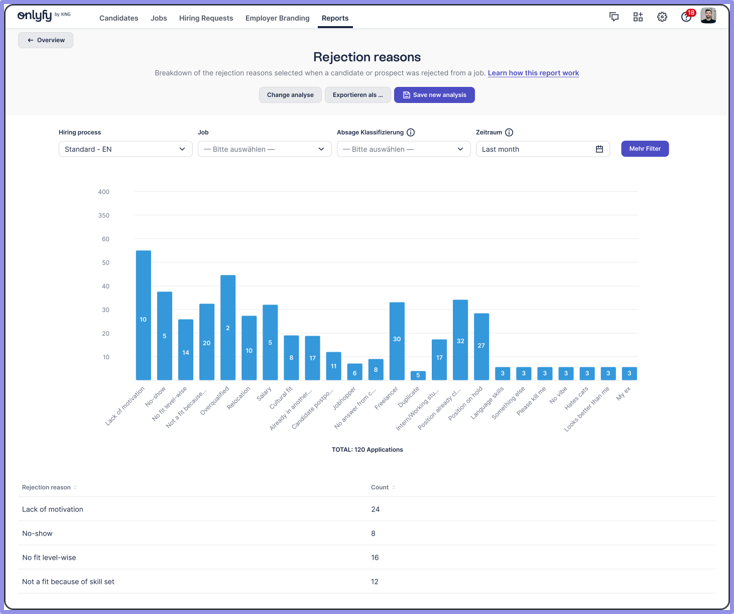Click the calendar icon in Zeitraum field
The image size is (734, 614).
[599, 149]
